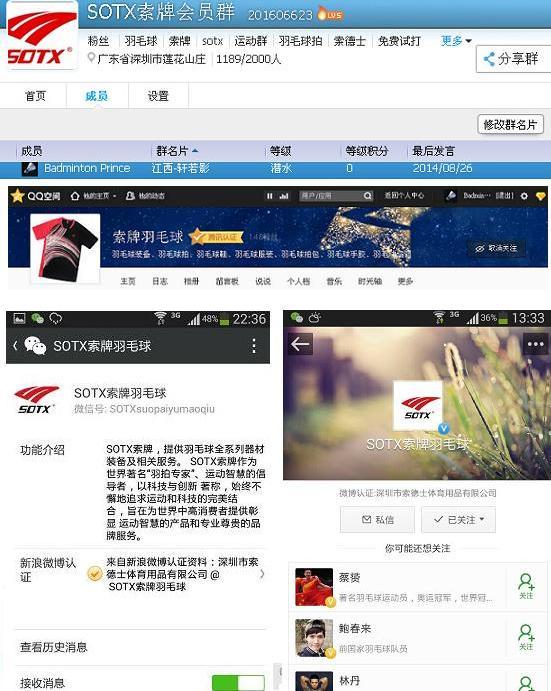The image size is (551, 691).
Task: Send a 私信 message on Weibo
Action: click(377, 520)
